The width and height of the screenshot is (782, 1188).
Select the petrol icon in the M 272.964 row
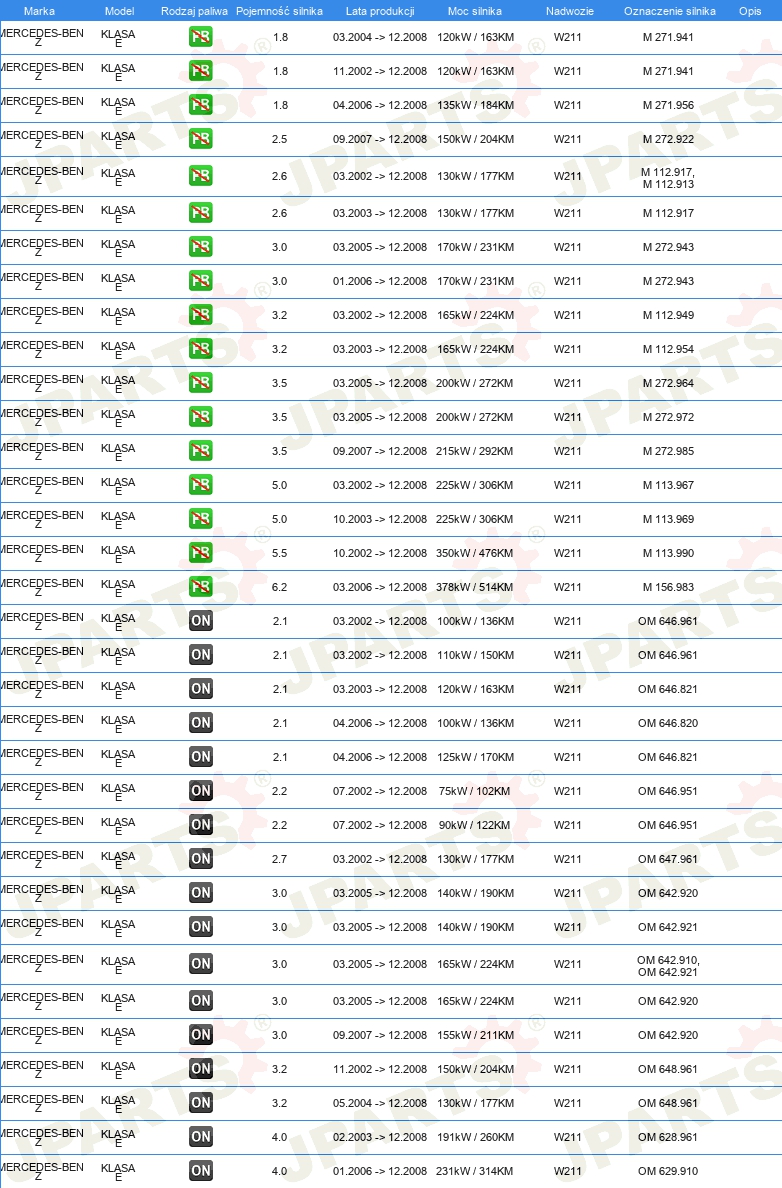click(x=201, y=383)
